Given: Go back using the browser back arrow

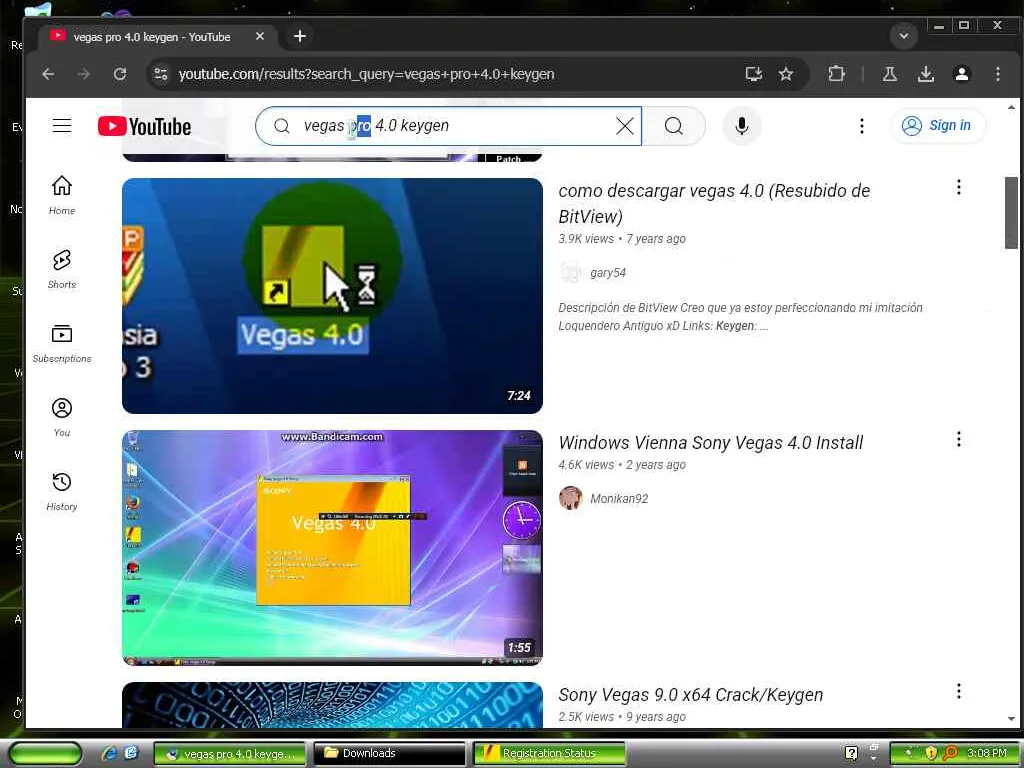Looking at the screenshot, I should pyautogui.click(x=48, y=74).
